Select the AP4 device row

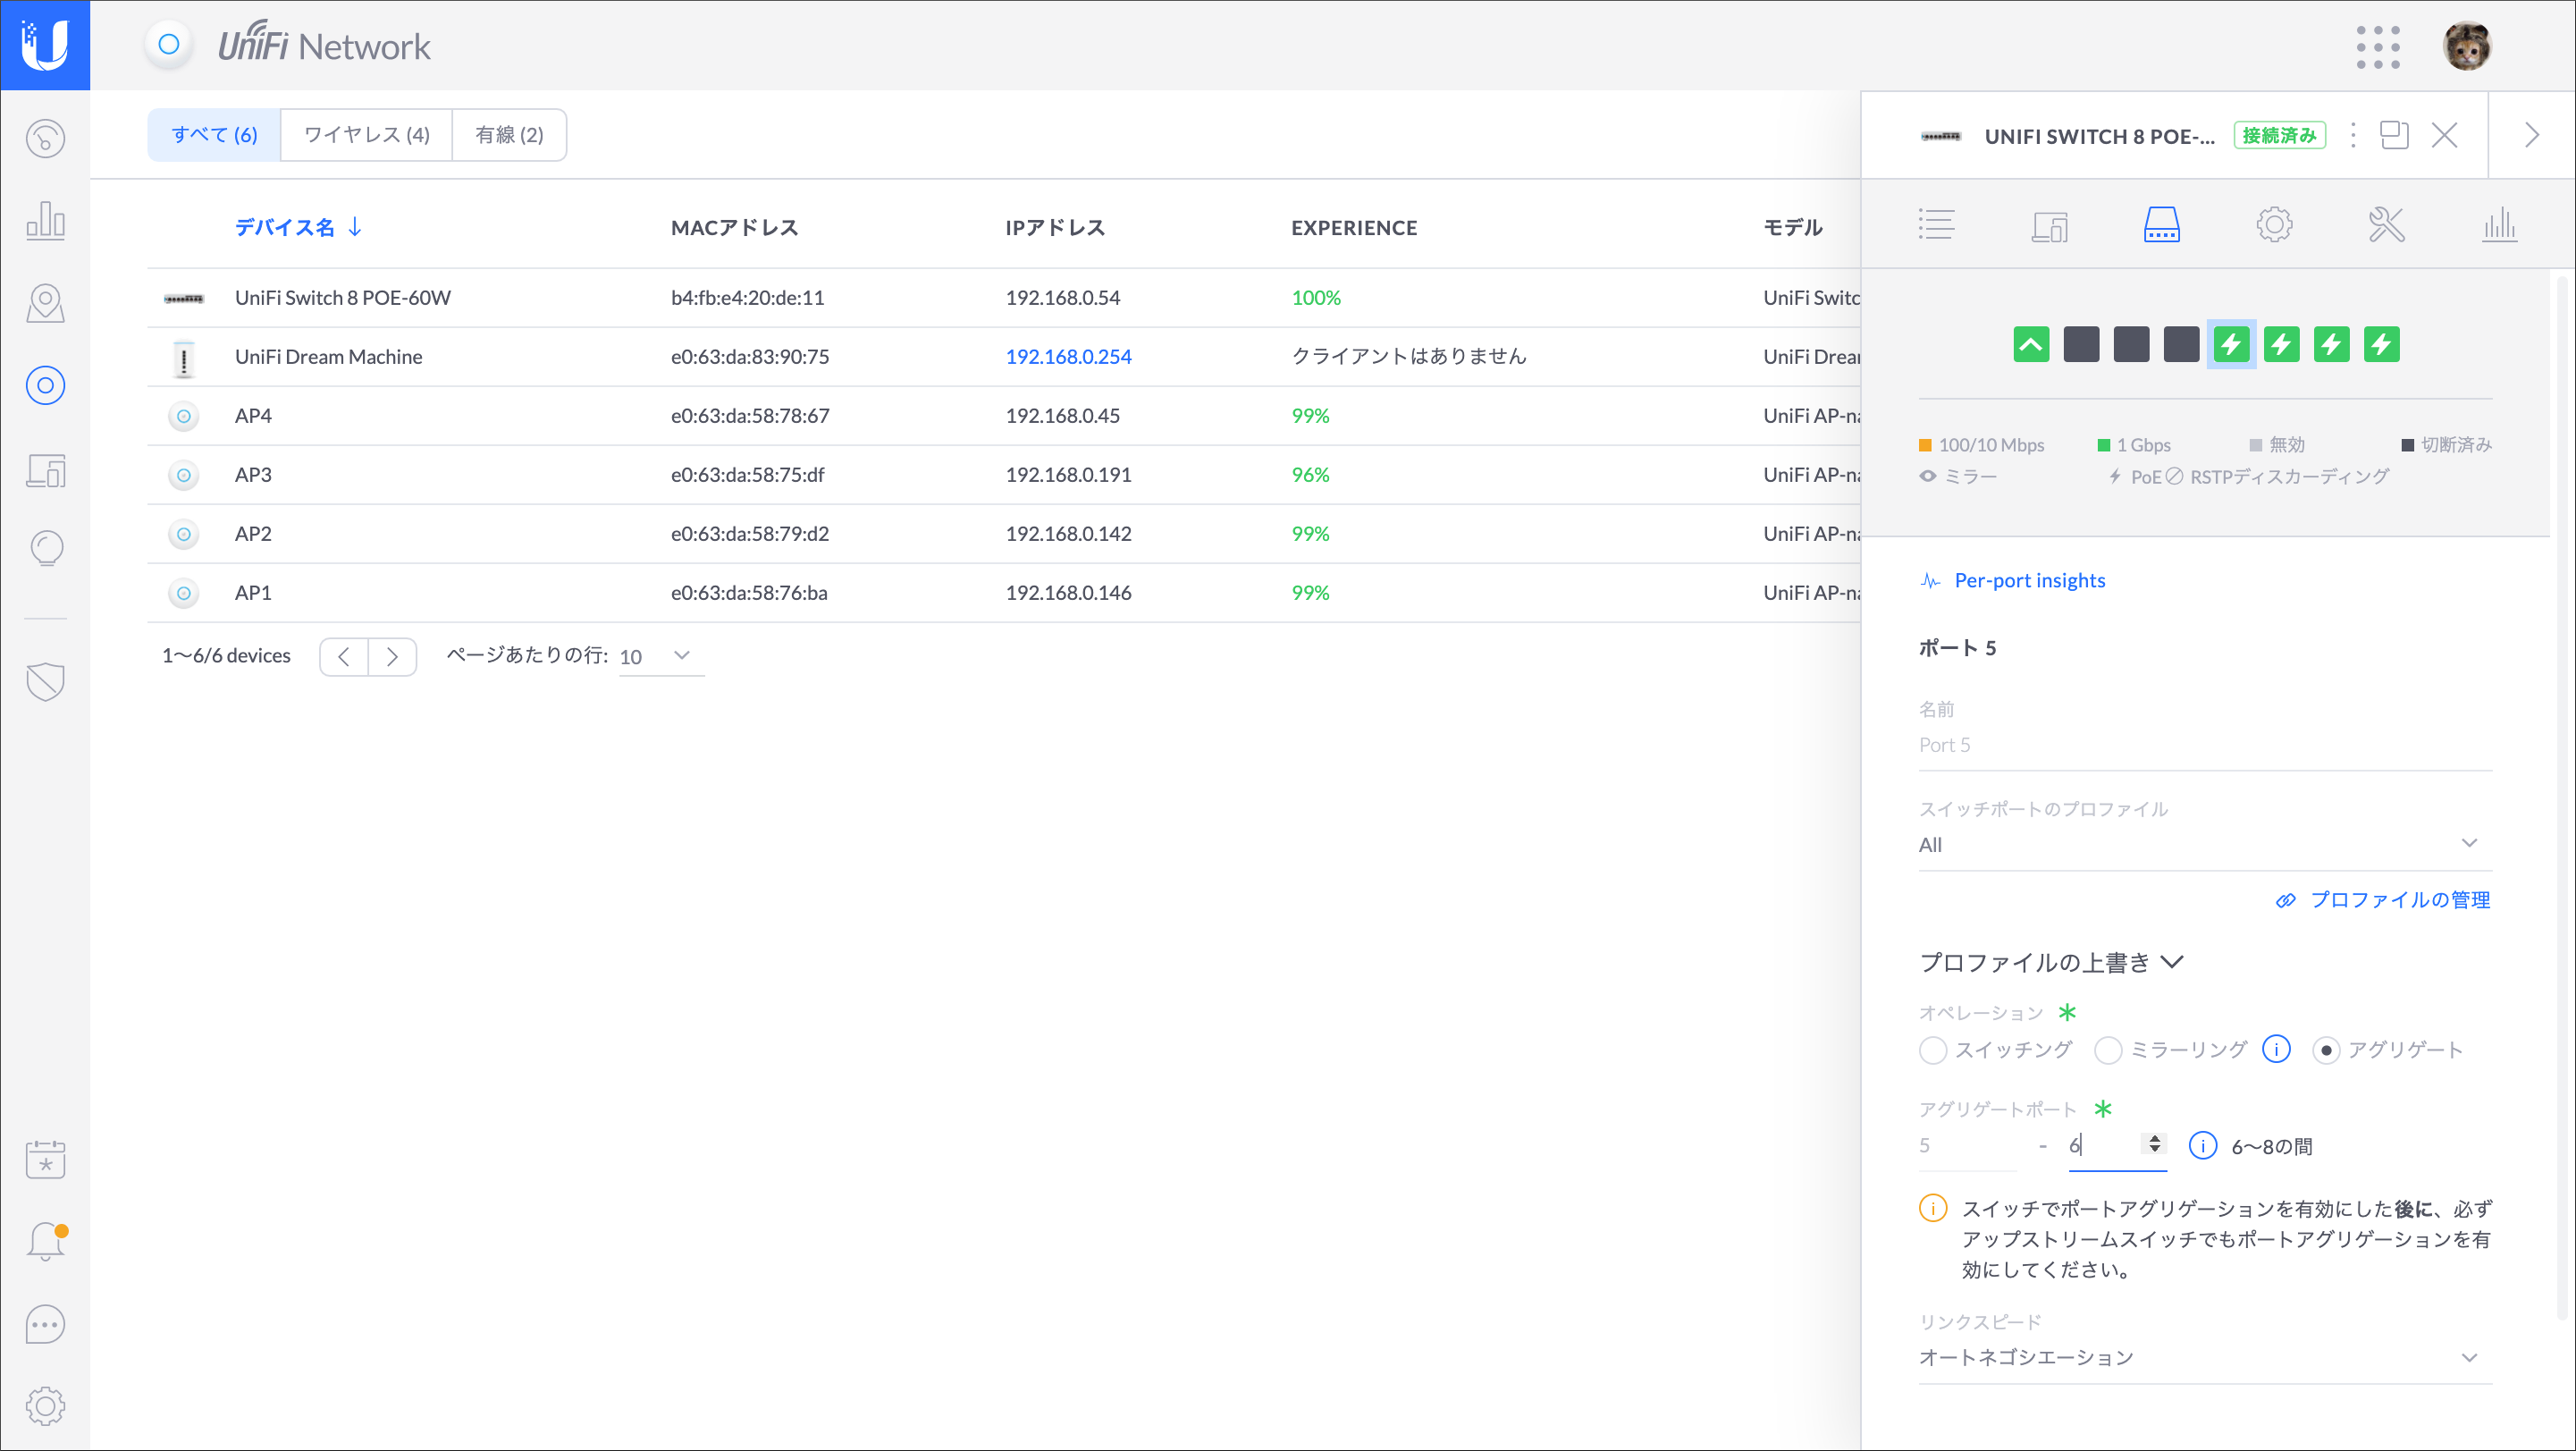coord(1003,416)
